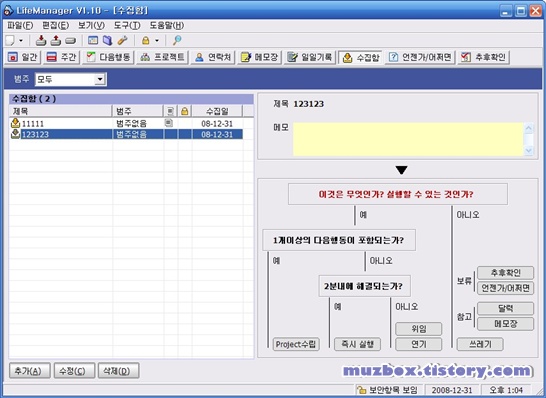Click the inbox icon beside 123123
The height and width of the screenshot is (398, 546).
pyautogui.click(x=15, y=134)
